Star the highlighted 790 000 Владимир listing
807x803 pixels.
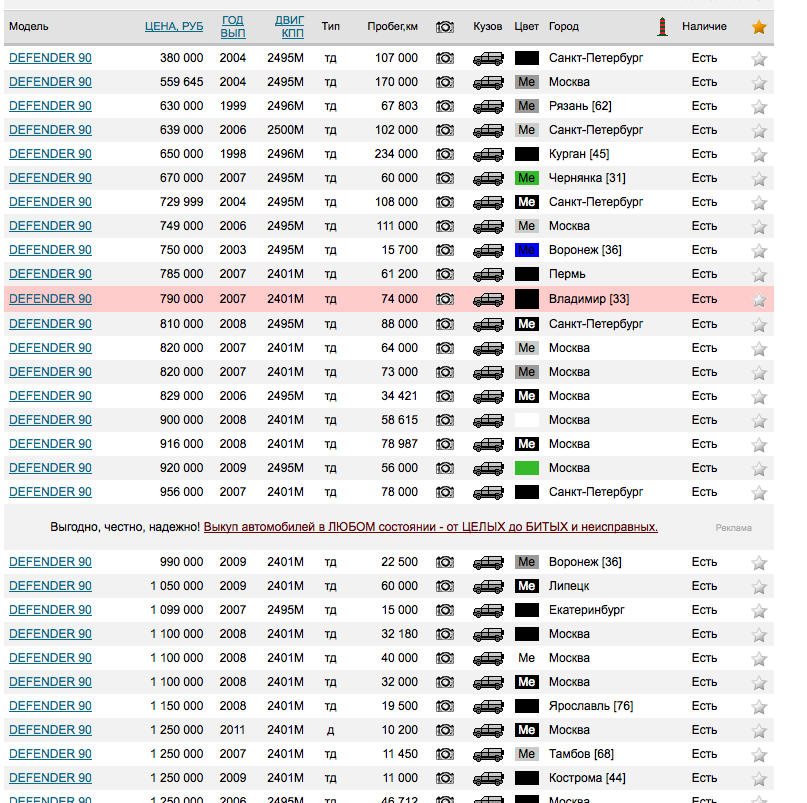759,300
